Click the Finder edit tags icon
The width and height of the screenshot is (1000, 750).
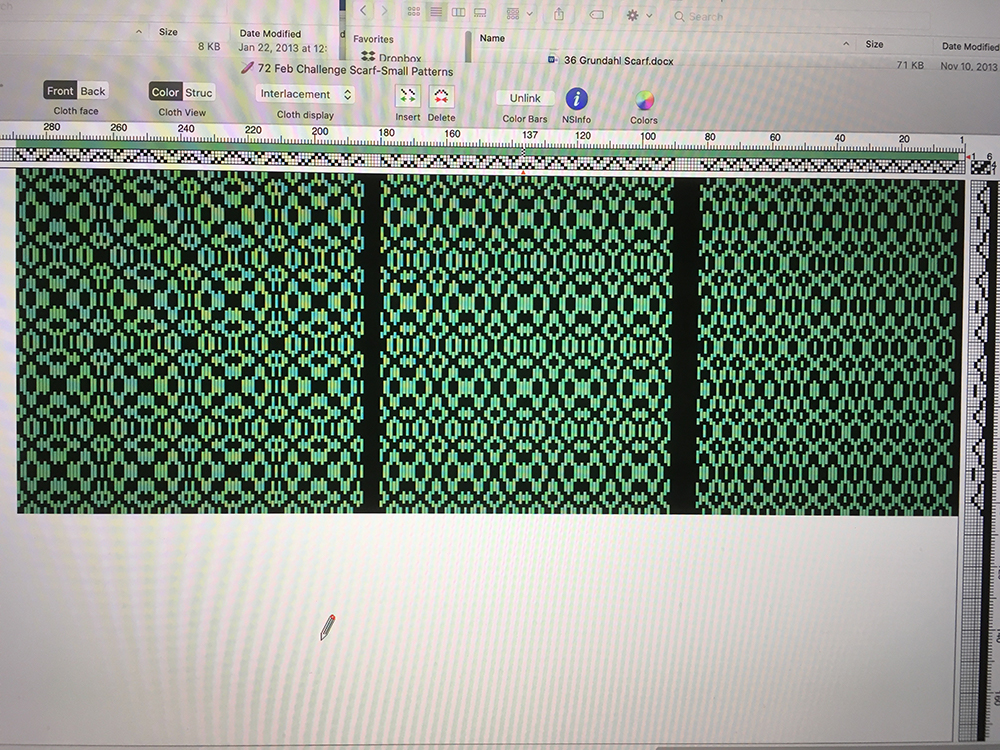596,14
